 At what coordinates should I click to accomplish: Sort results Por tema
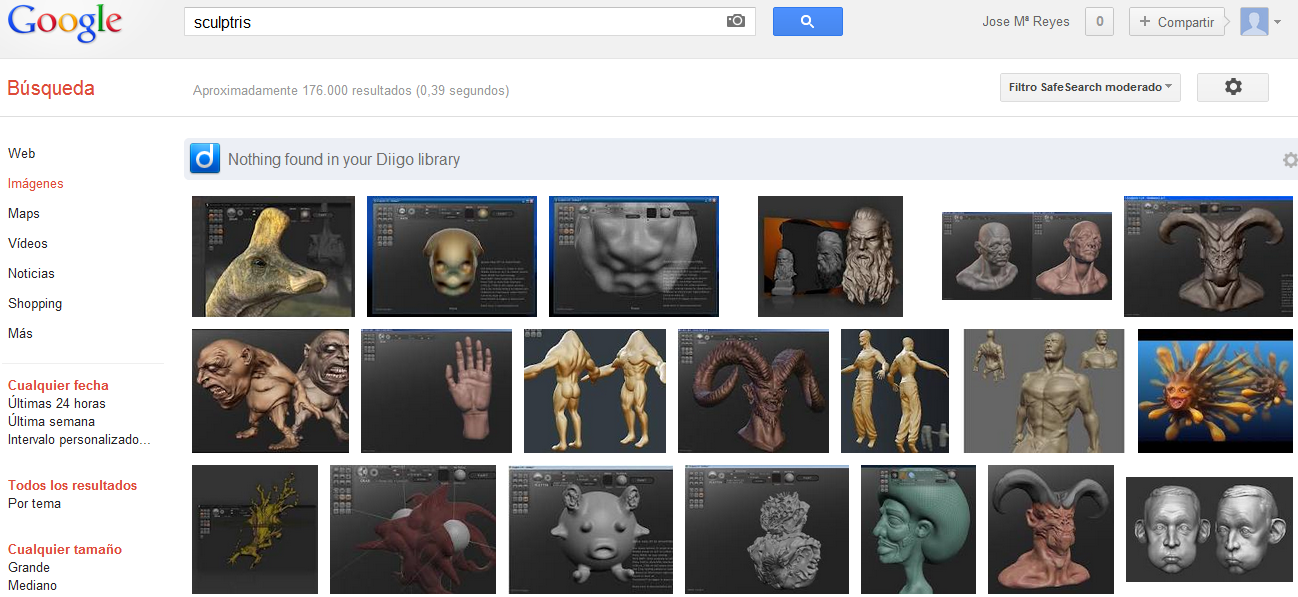(x=35, y=503)
